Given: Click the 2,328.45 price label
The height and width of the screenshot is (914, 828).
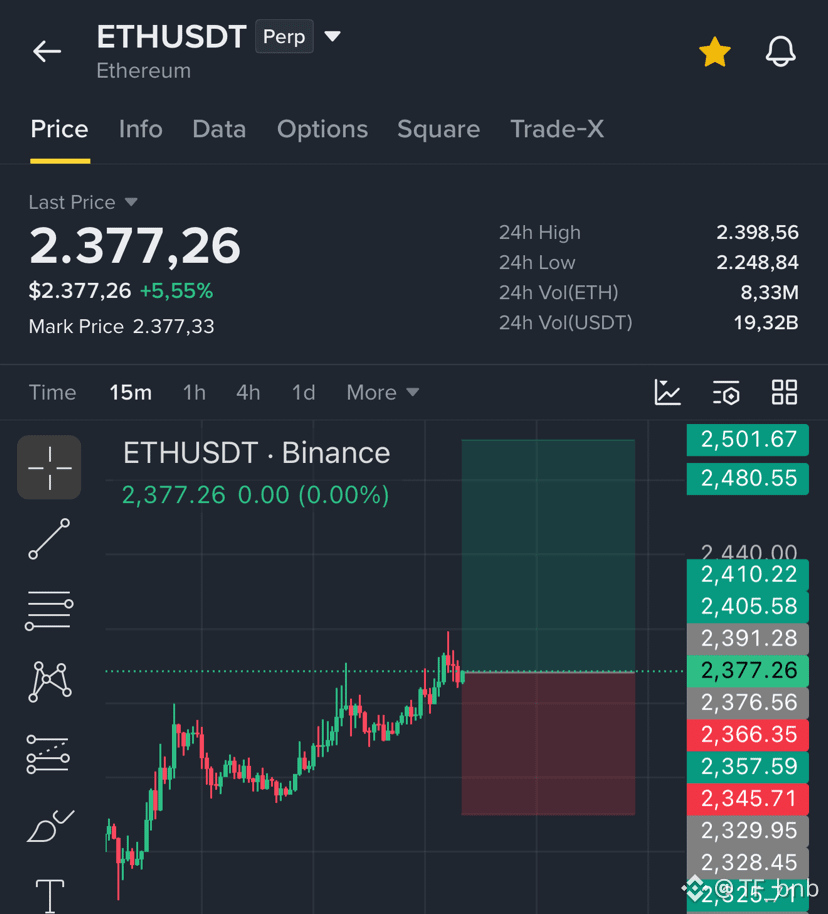Looking at the screenshot, I should click(x=748, y=863).
